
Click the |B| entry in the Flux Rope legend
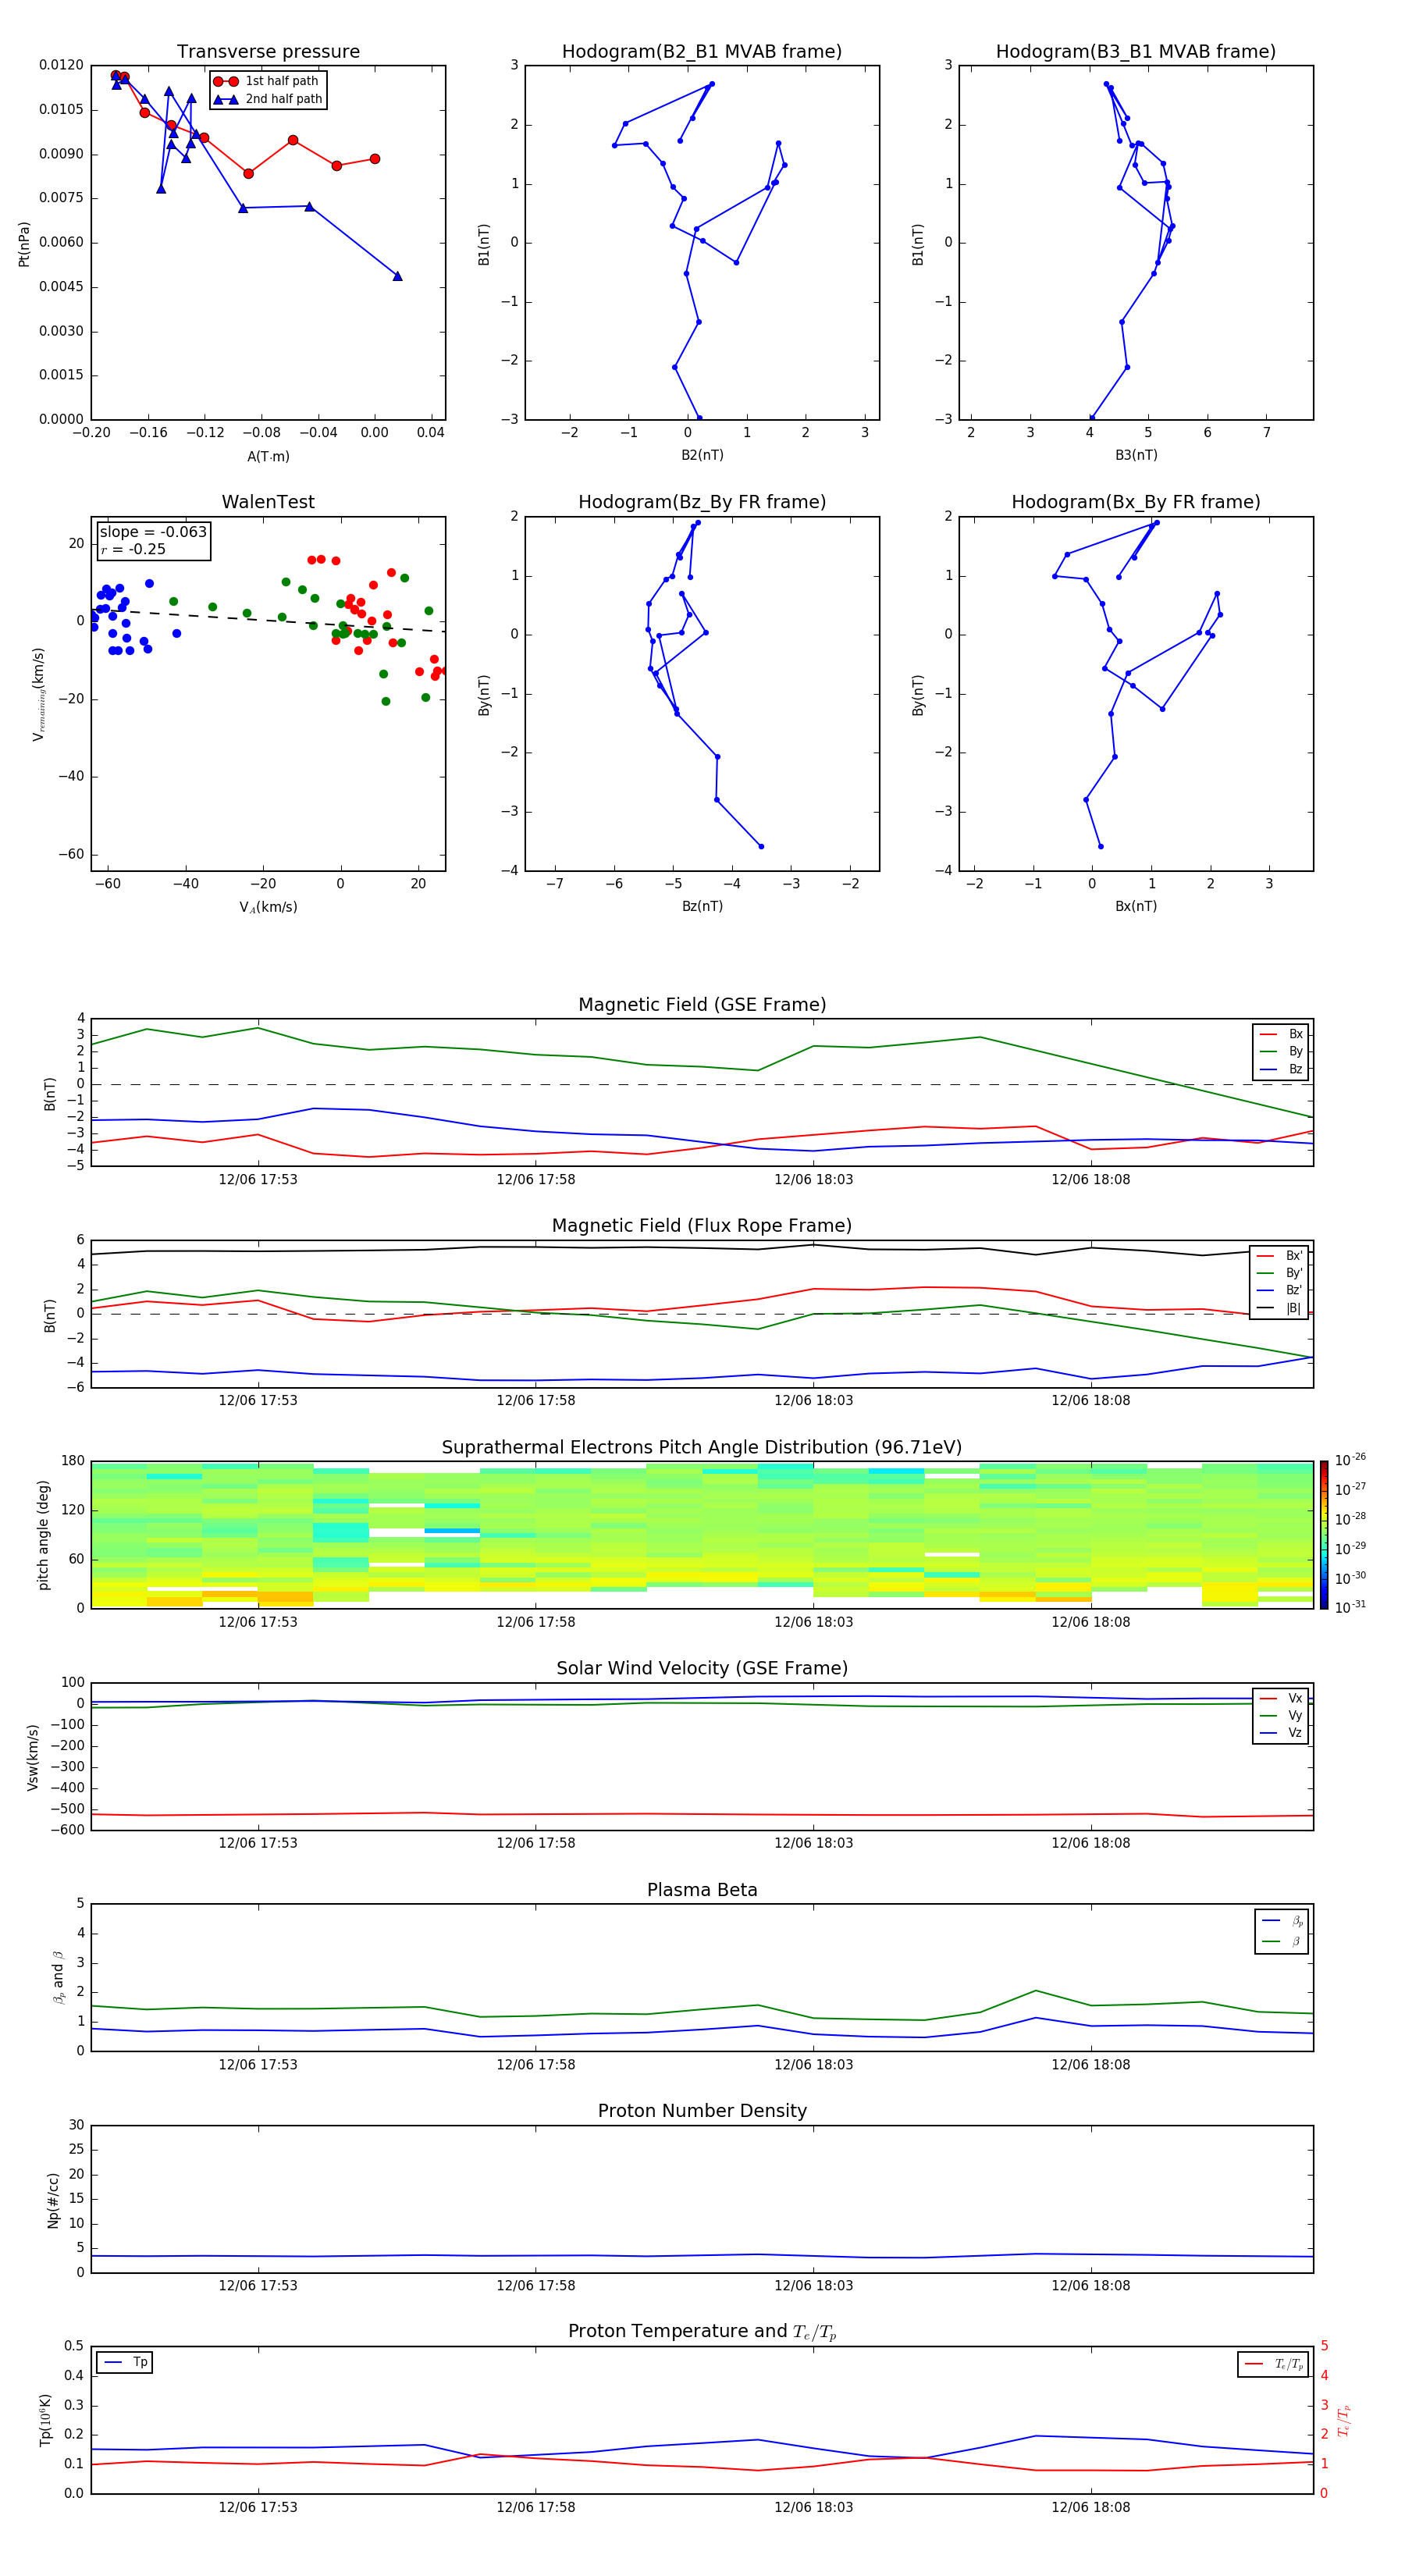(1280, 1308)
